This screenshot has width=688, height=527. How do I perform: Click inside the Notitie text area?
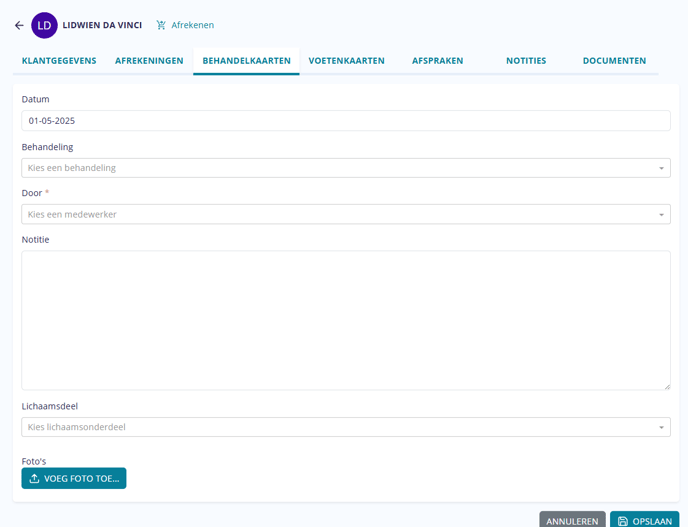[345, 320]
